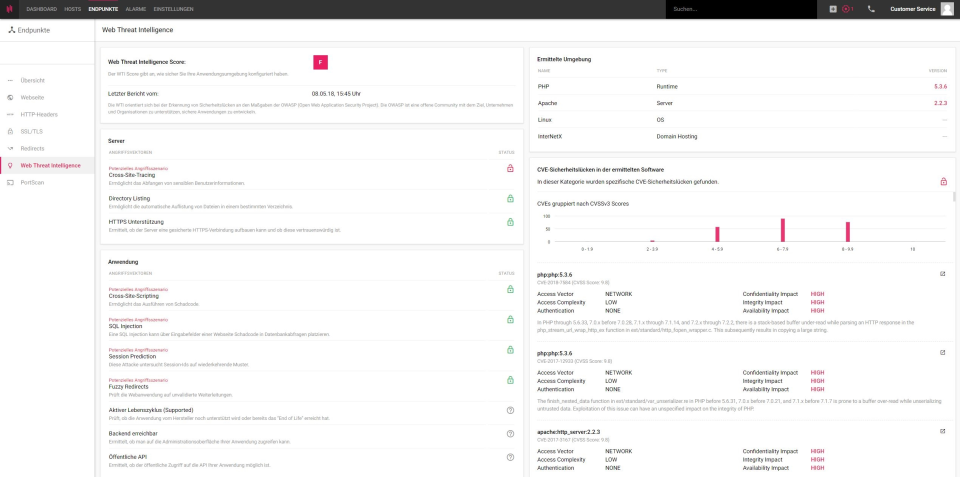Click the plus icon in the top bar

tap(833, 9)
